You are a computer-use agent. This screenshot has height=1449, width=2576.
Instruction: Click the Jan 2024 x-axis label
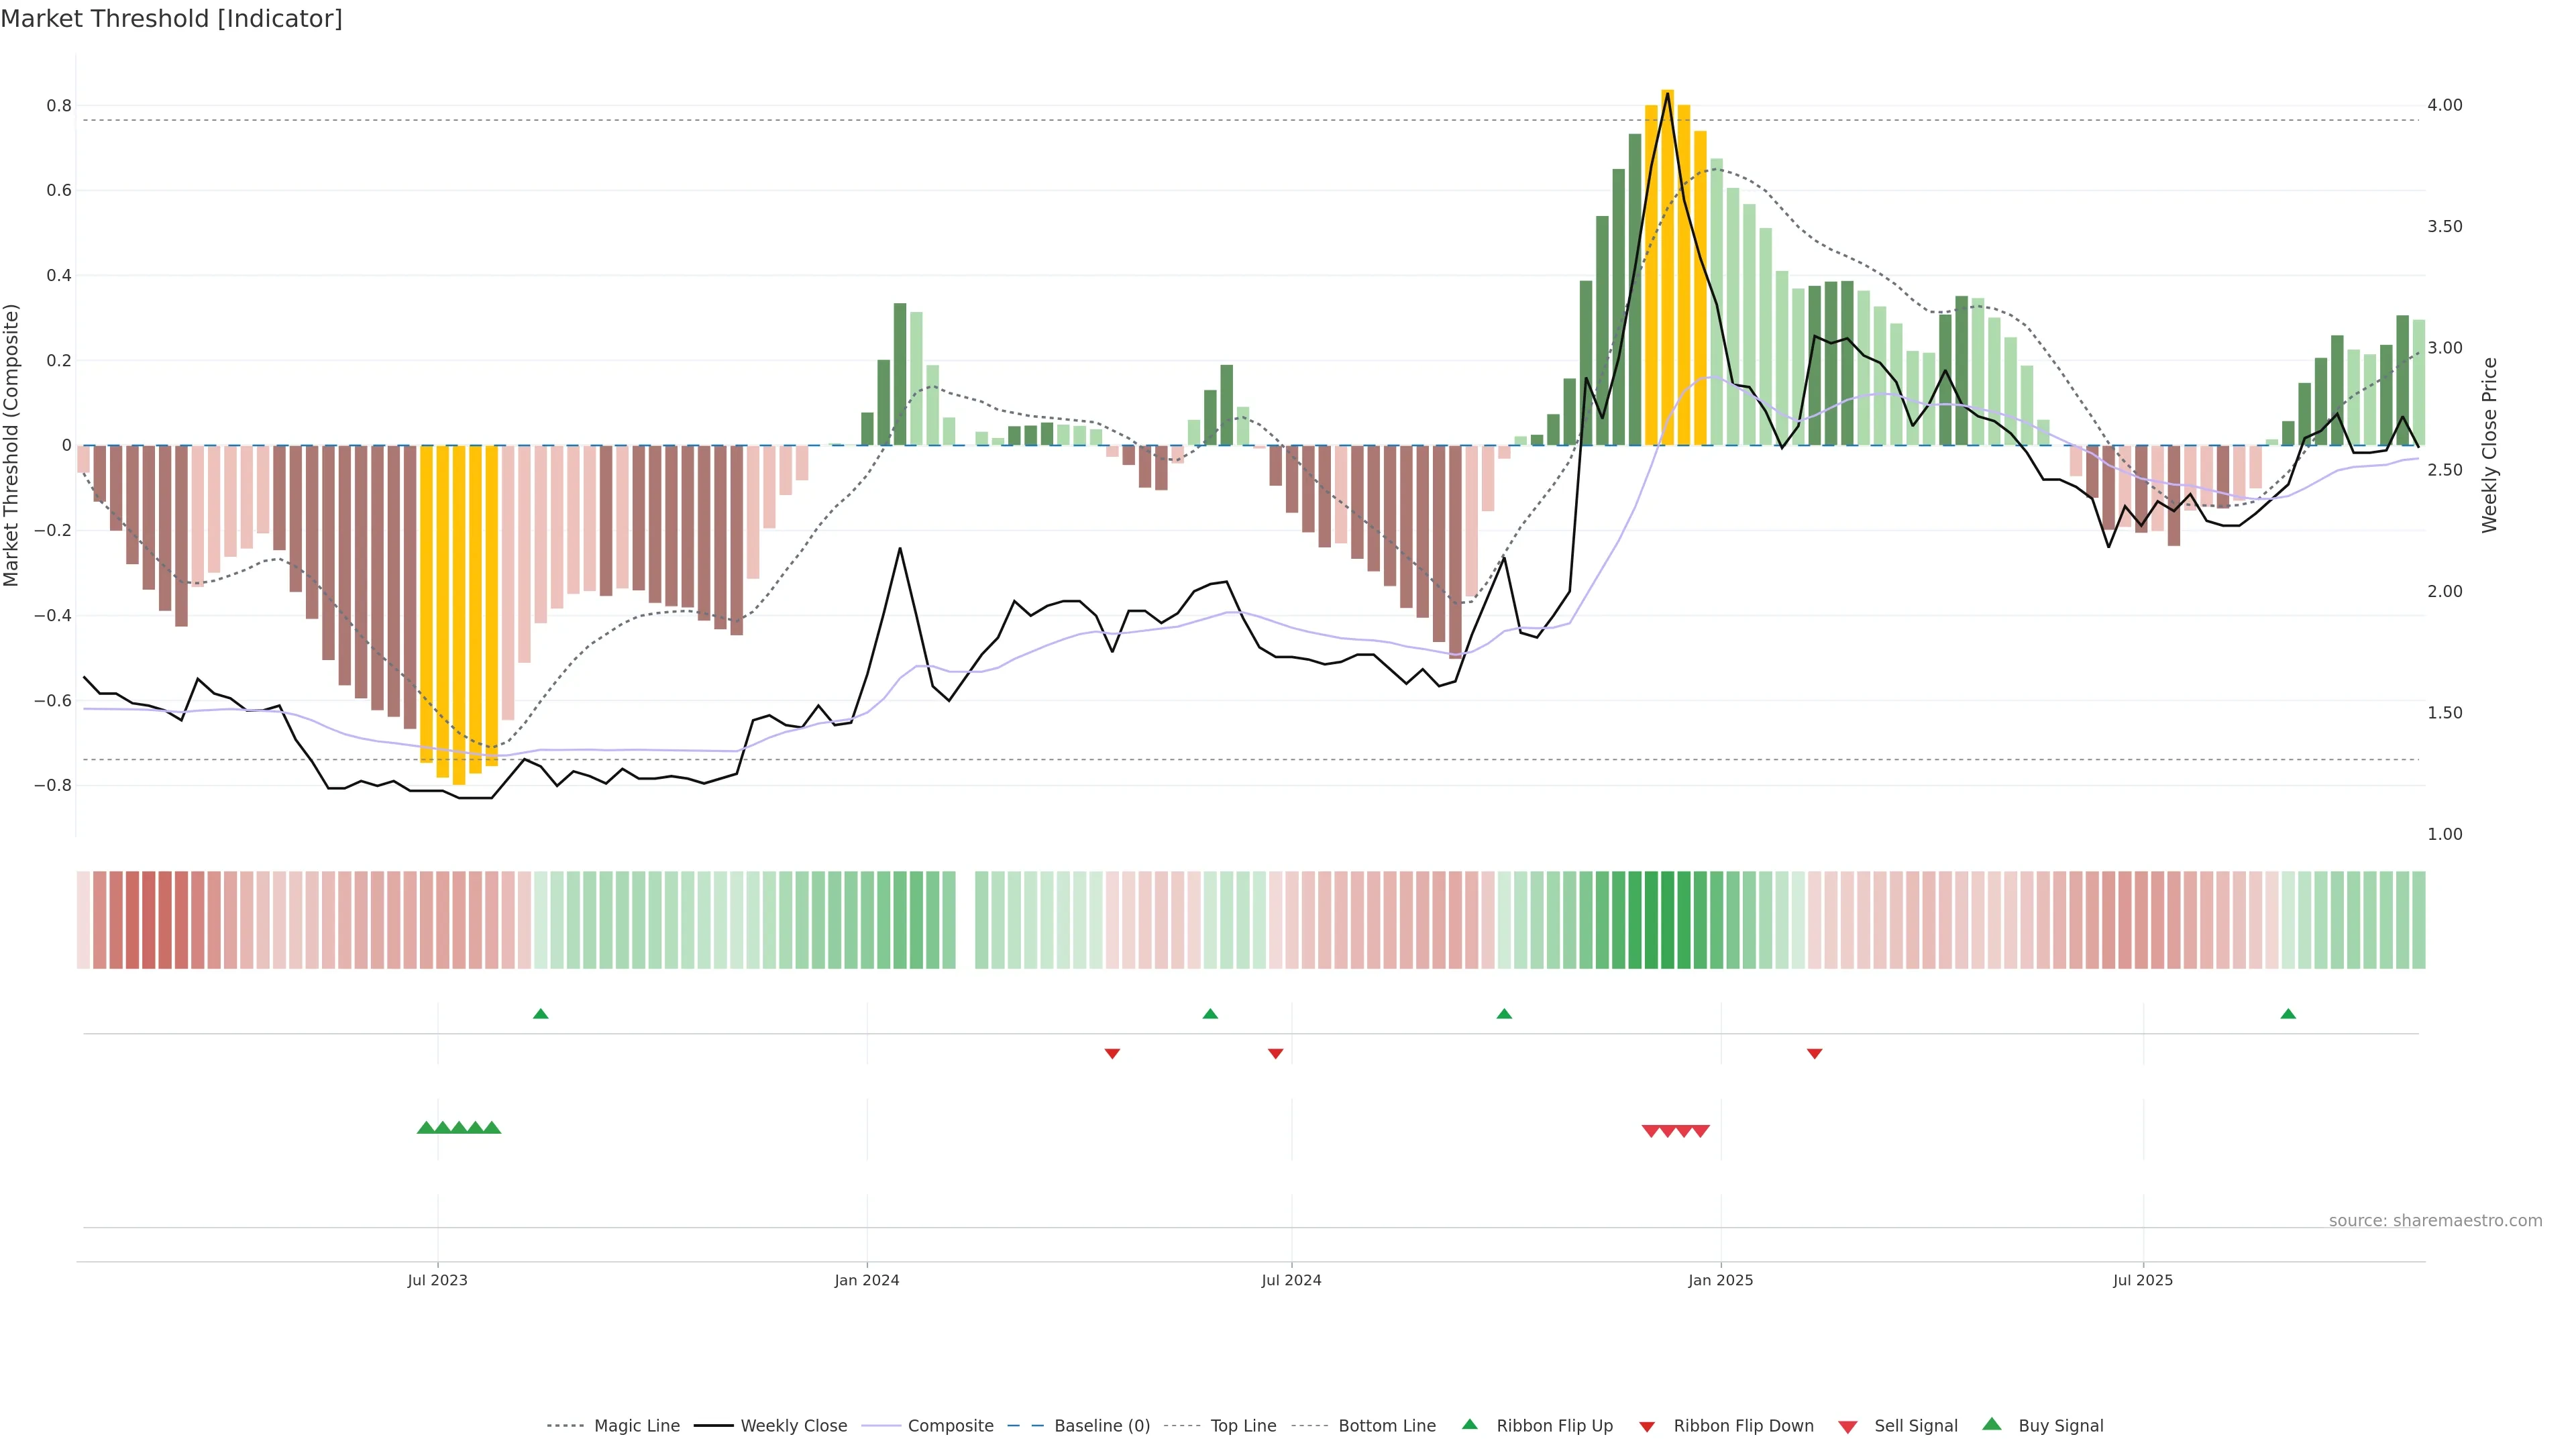click(x=867, y=1280)
